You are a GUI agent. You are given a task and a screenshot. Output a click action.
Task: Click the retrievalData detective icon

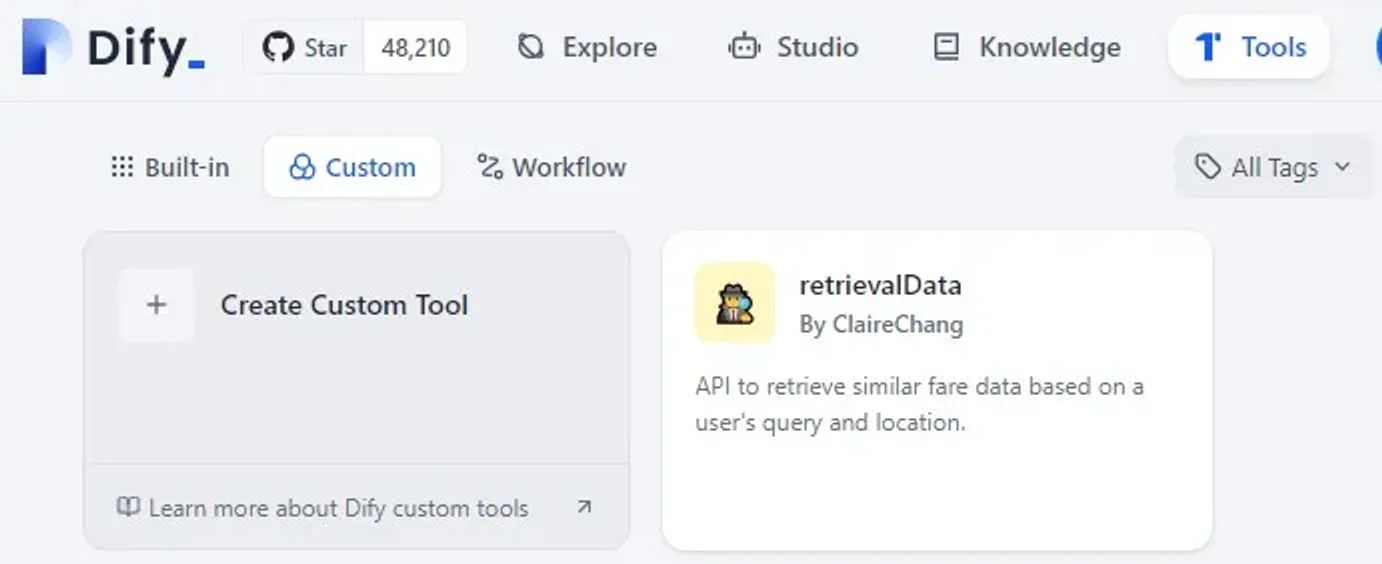pyautogui.click(x=735, y=303)
